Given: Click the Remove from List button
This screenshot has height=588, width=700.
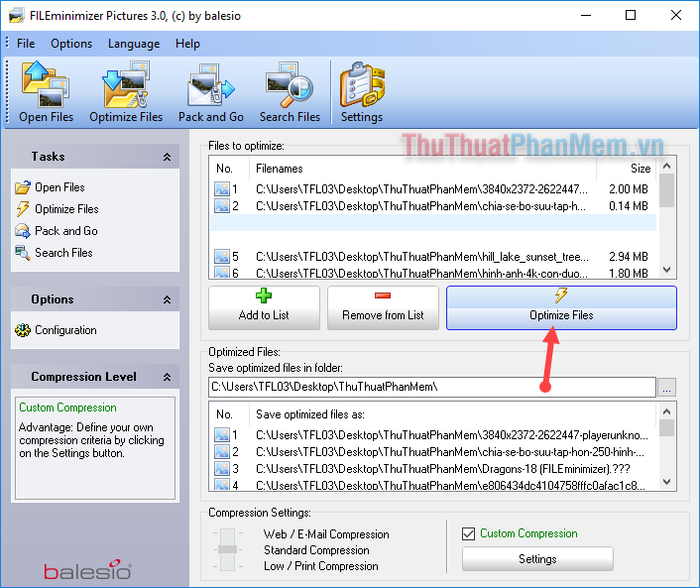Looking at the screenshot, I should (383, 308).
